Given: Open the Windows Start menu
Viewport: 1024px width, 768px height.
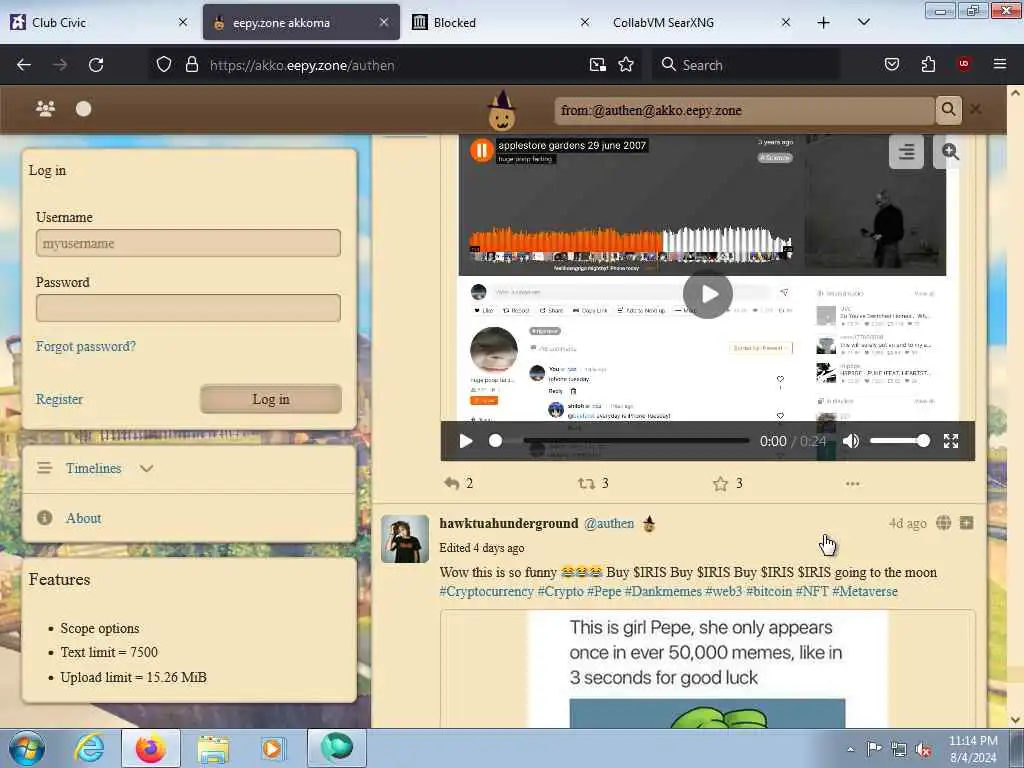Looking at the screenshot, I should click(27, 748).
